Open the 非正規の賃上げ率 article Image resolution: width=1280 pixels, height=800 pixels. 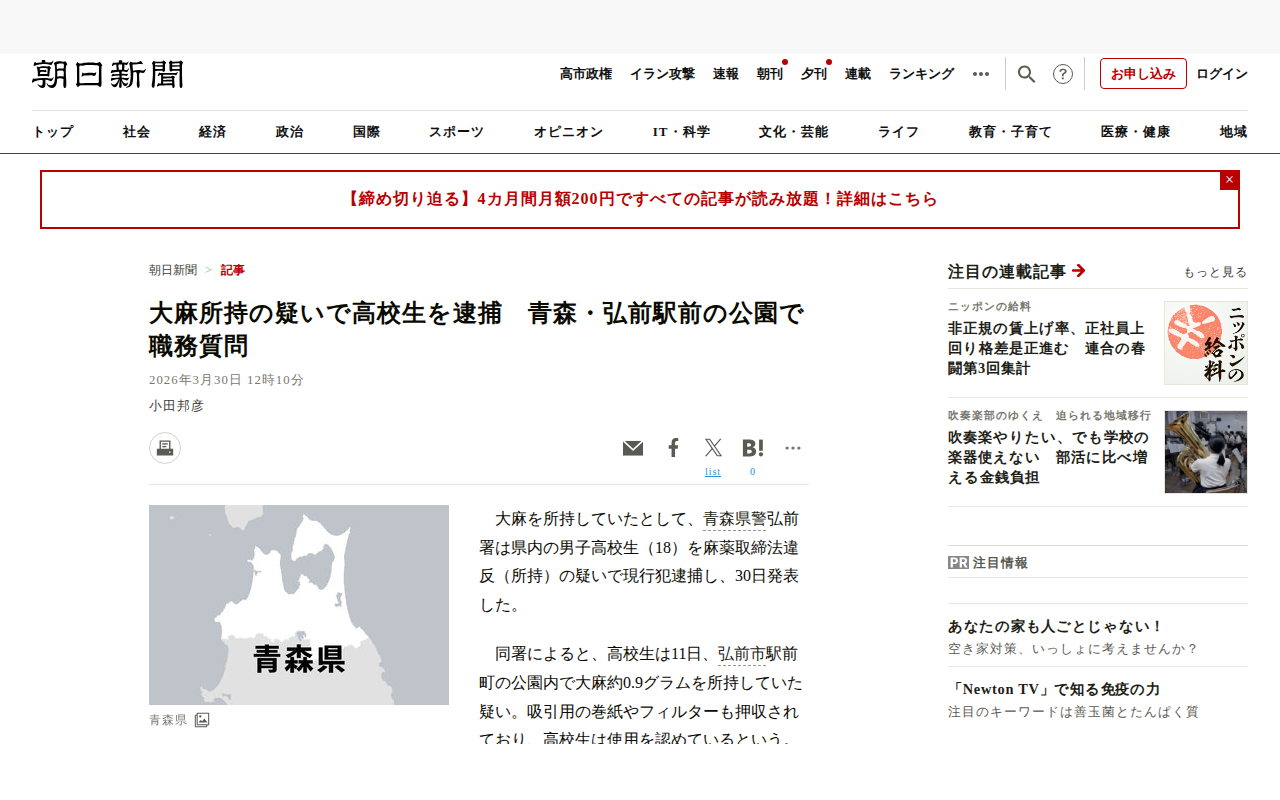[1047, 348]
